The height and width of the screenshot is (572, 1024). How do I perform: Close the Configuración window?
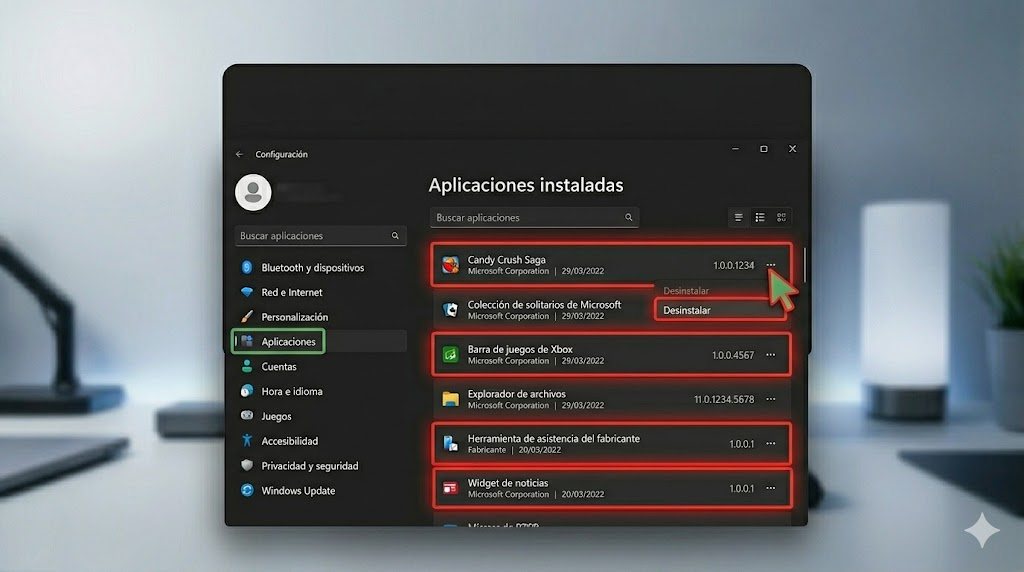click(x=792, y=149)
